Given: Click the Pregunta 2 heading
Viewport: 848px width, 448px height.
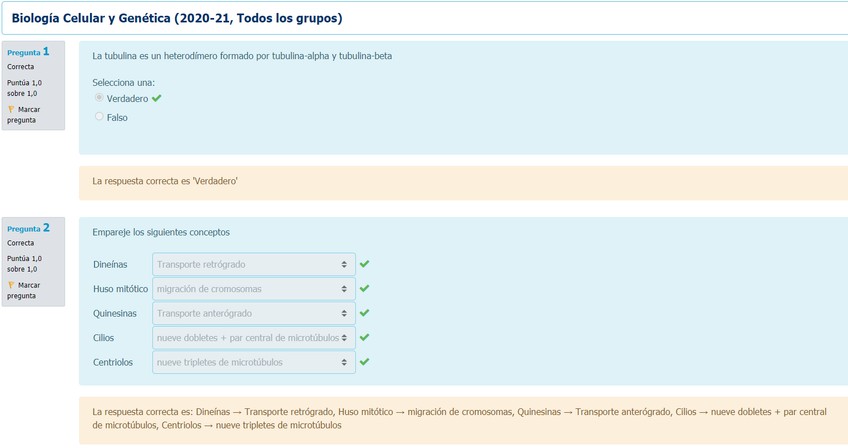Looking at the screenshot, I should (28, 228).
